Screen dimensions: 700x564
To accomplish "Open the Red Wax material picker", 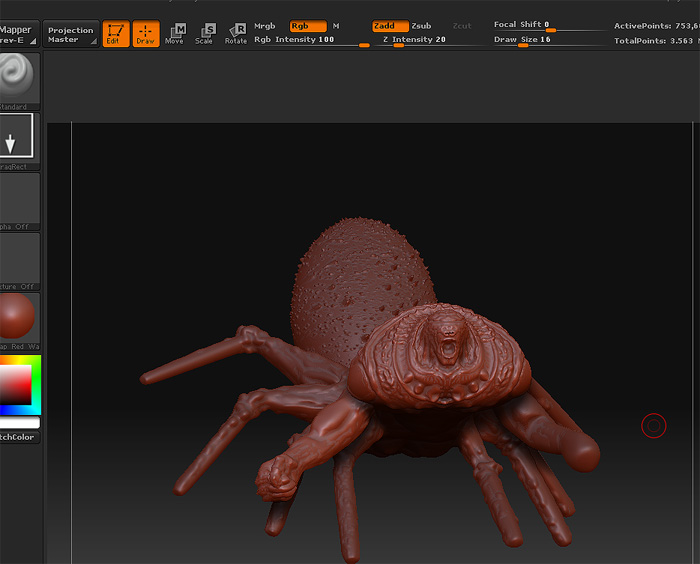I will (x=18, y=316).
